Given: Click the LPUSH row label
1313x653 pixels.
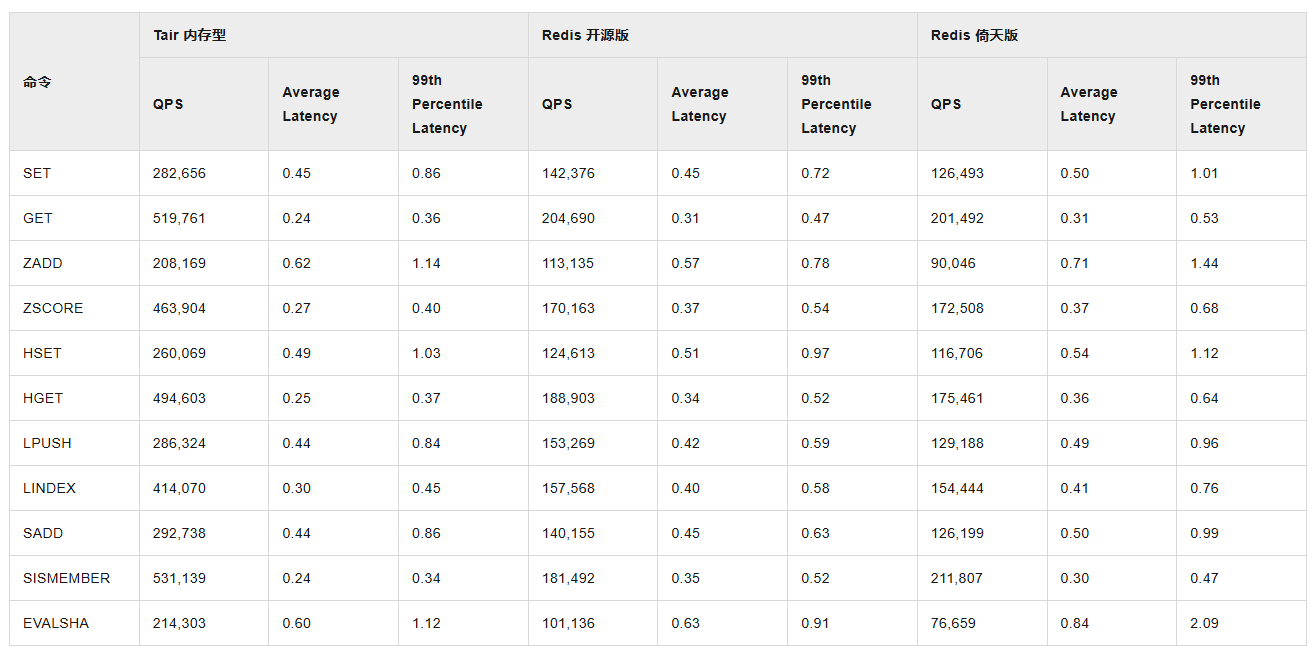Looking at the screenshot, I should [x=47, y=443].
